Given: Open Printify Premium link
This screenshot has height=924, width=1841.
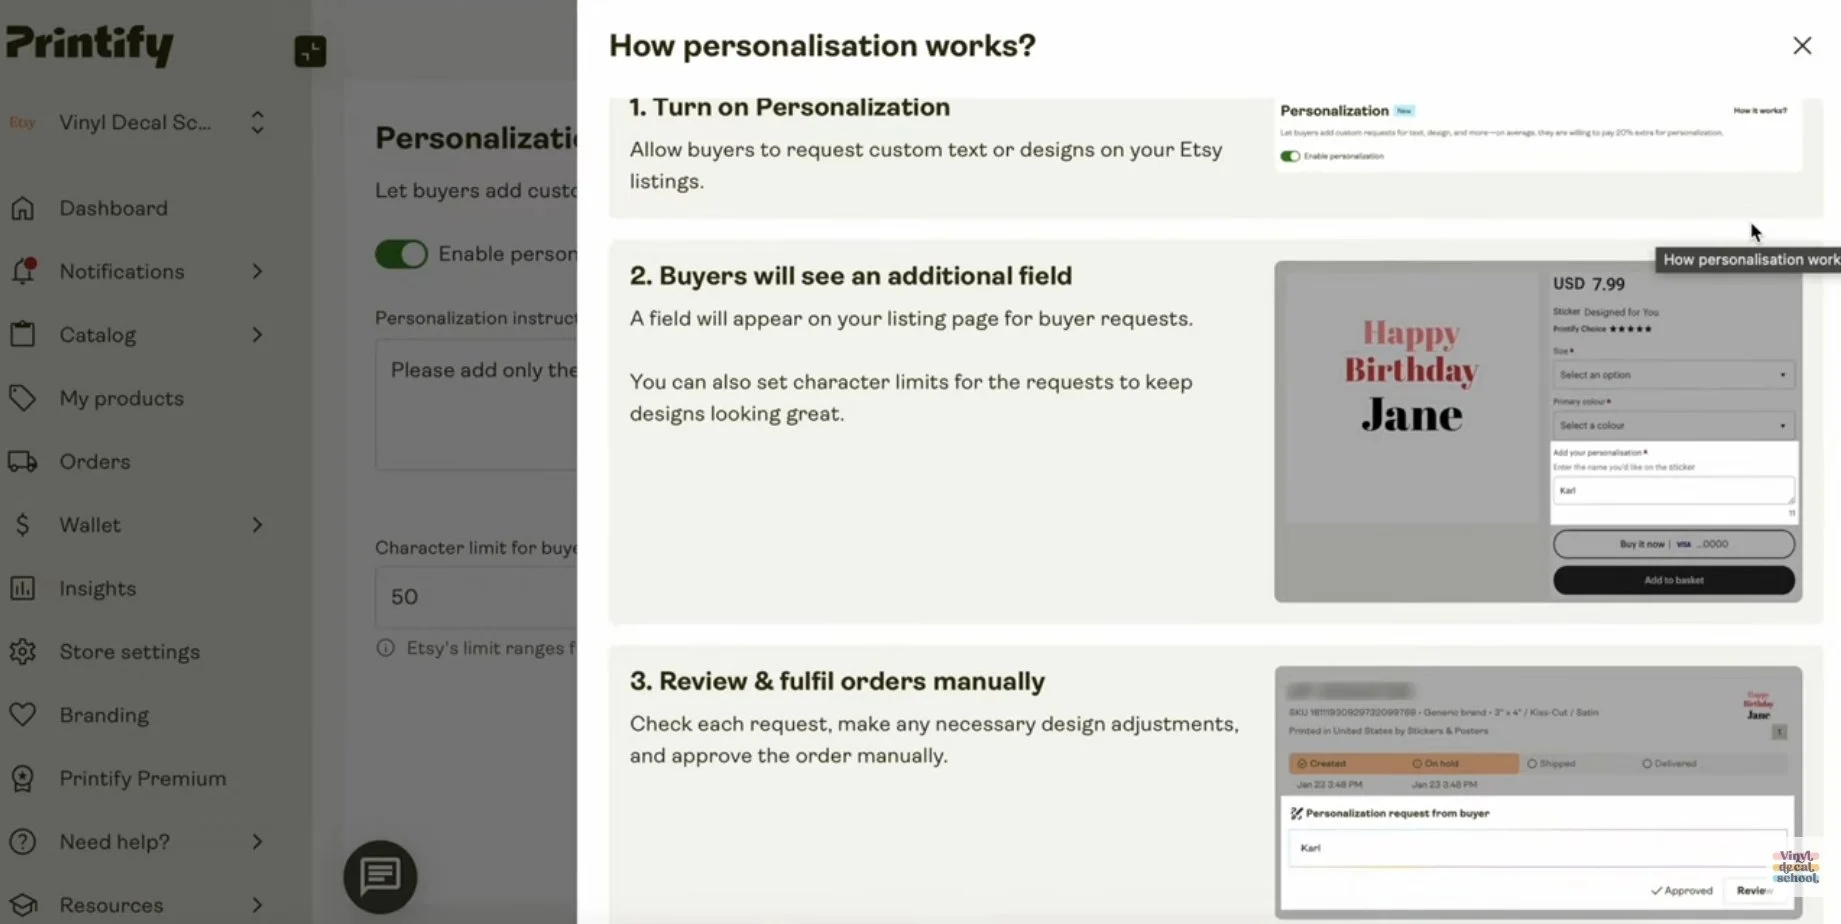Looking at the screenshot, I should (x=142, y=778).
